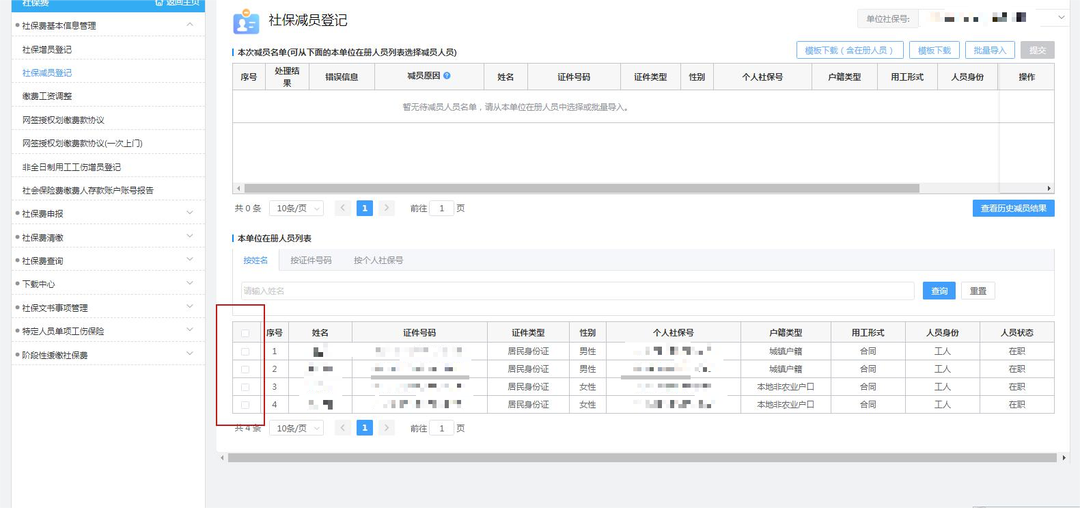Viewport: 1080px width, 508px height.
Task: Collapse the 社保费基本信息管理 section
Action: click(190, 25)
